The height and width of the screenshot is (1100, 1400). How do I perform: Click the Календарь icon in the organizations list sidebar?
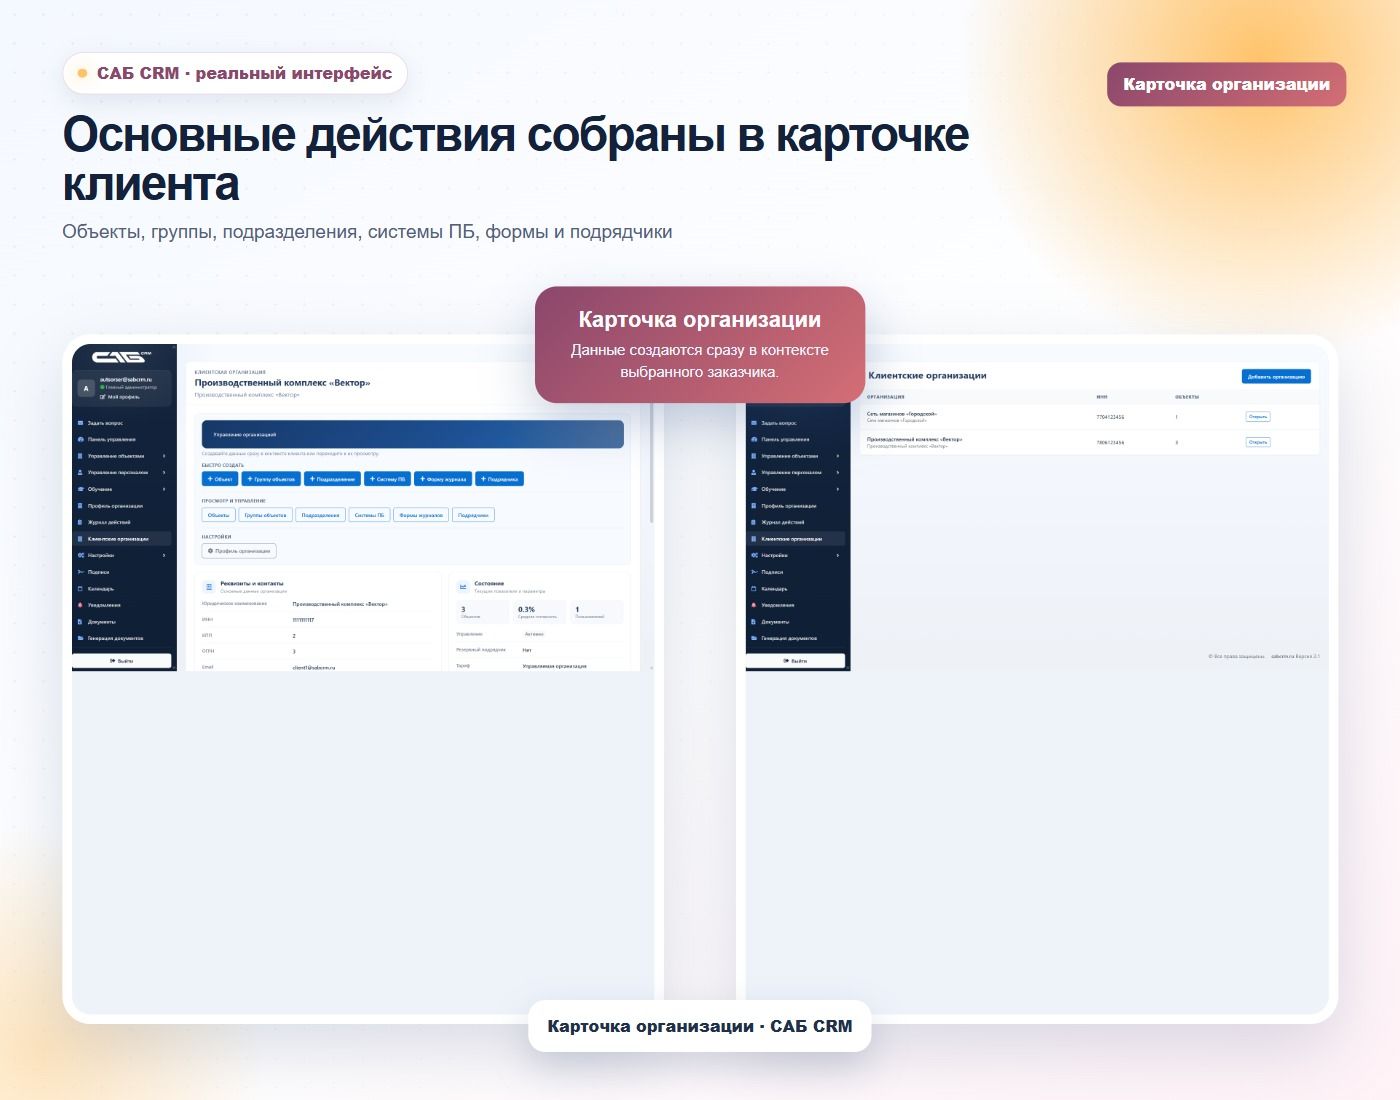click(754, 589)
